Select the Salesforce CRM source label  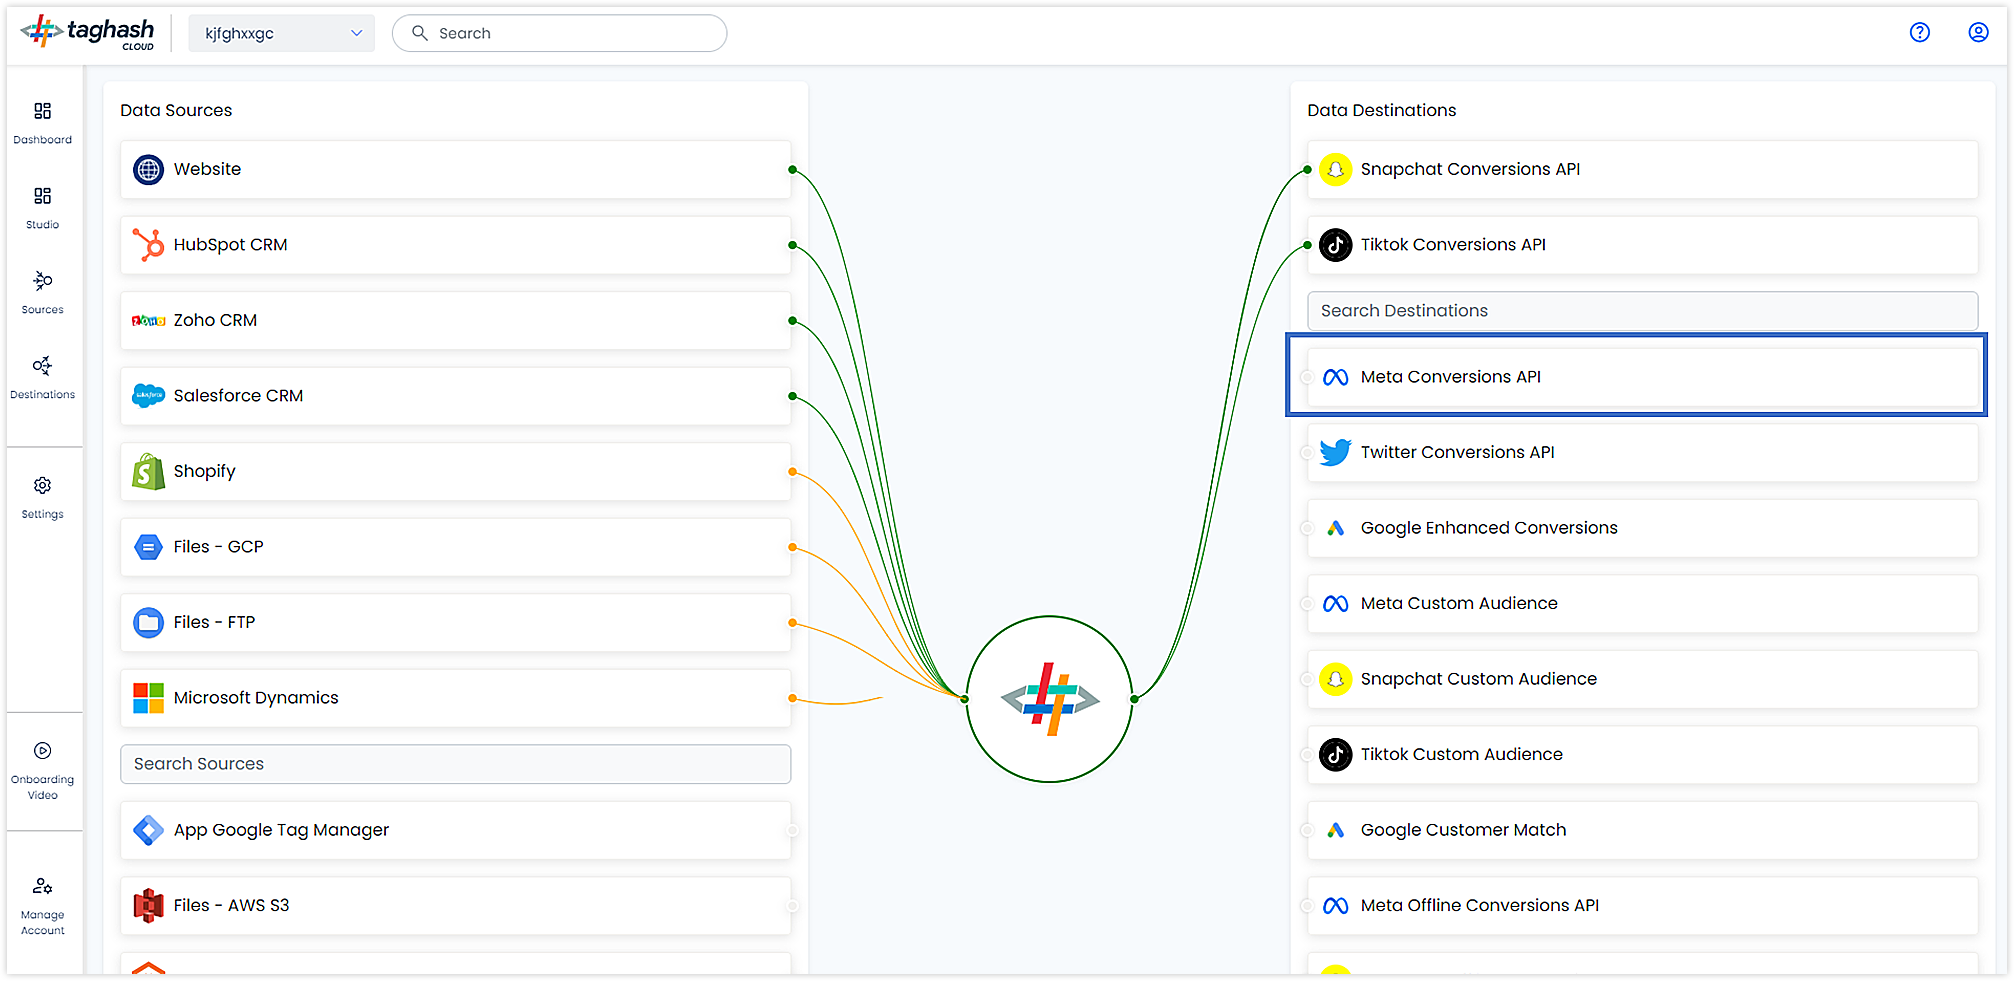click(x=238, y=396)
